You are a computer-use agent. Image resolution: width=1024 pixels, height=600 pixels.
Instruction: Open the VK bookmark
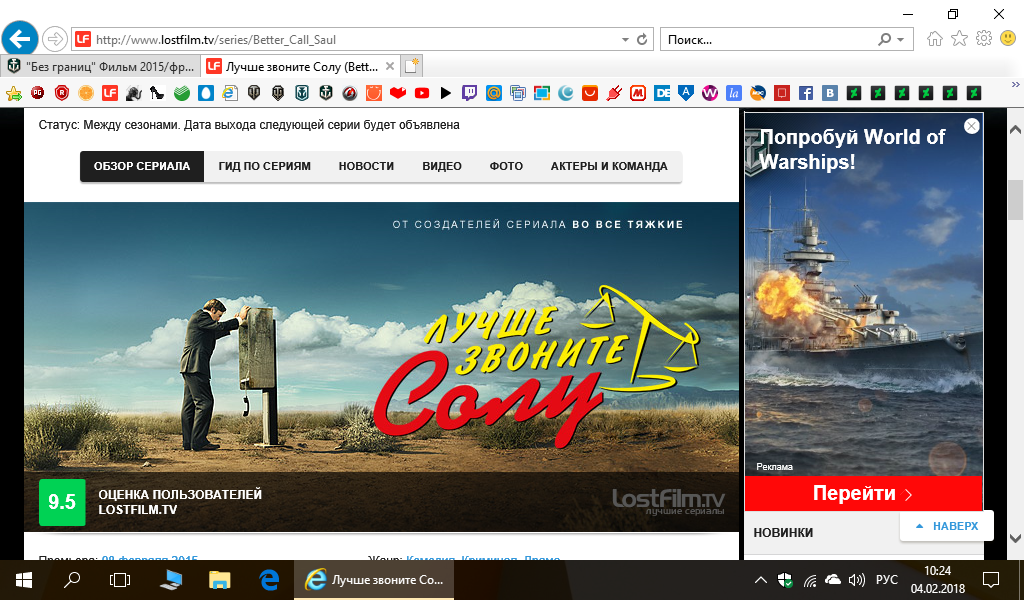tap(830, 93)
